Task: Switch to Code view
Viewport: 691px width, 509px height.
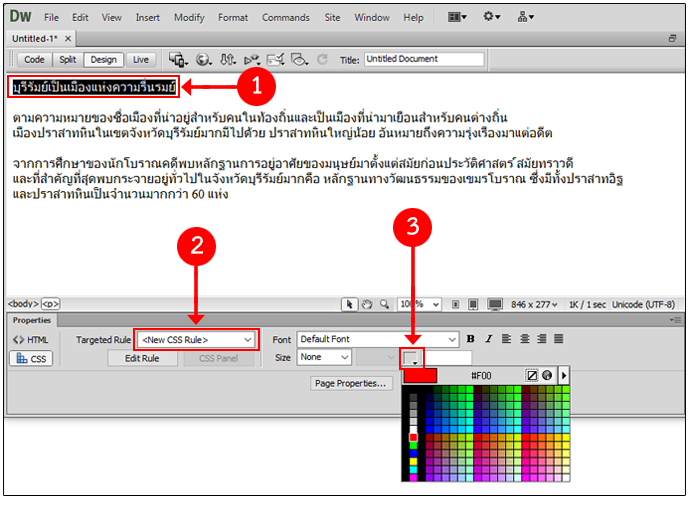Action: (34, 59)
